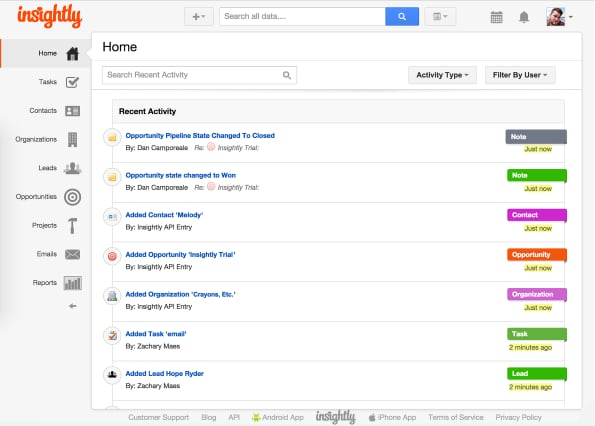Go to Organizations in the sidebar
This screenshot has width=595, height=426.
[x=36, y=140]
